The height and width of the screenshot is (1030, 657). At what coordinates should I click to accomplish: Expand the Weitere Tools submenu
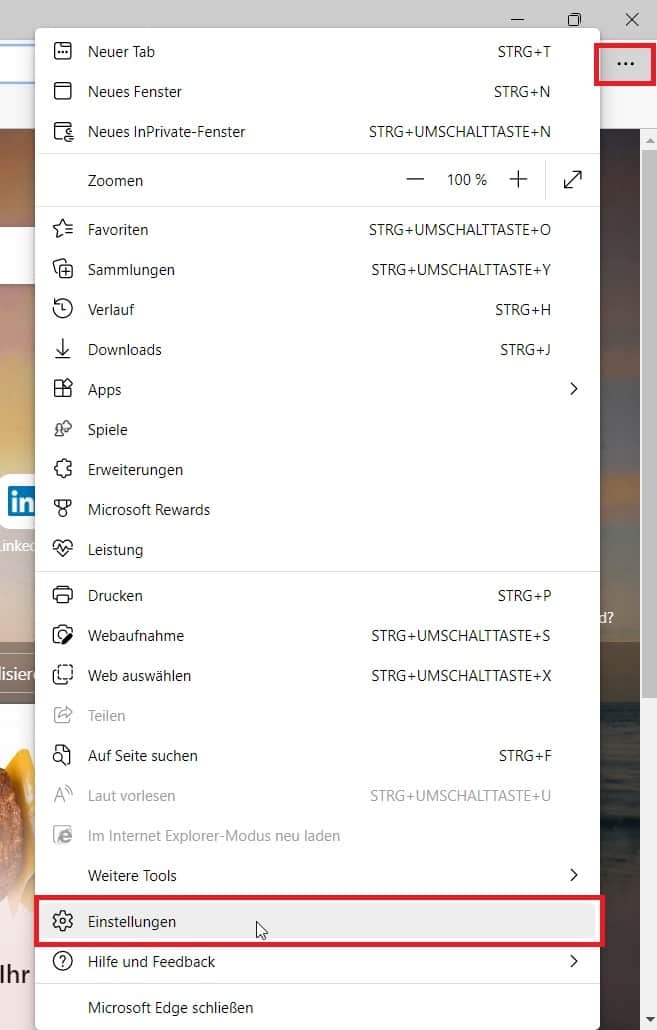point(573,875)
